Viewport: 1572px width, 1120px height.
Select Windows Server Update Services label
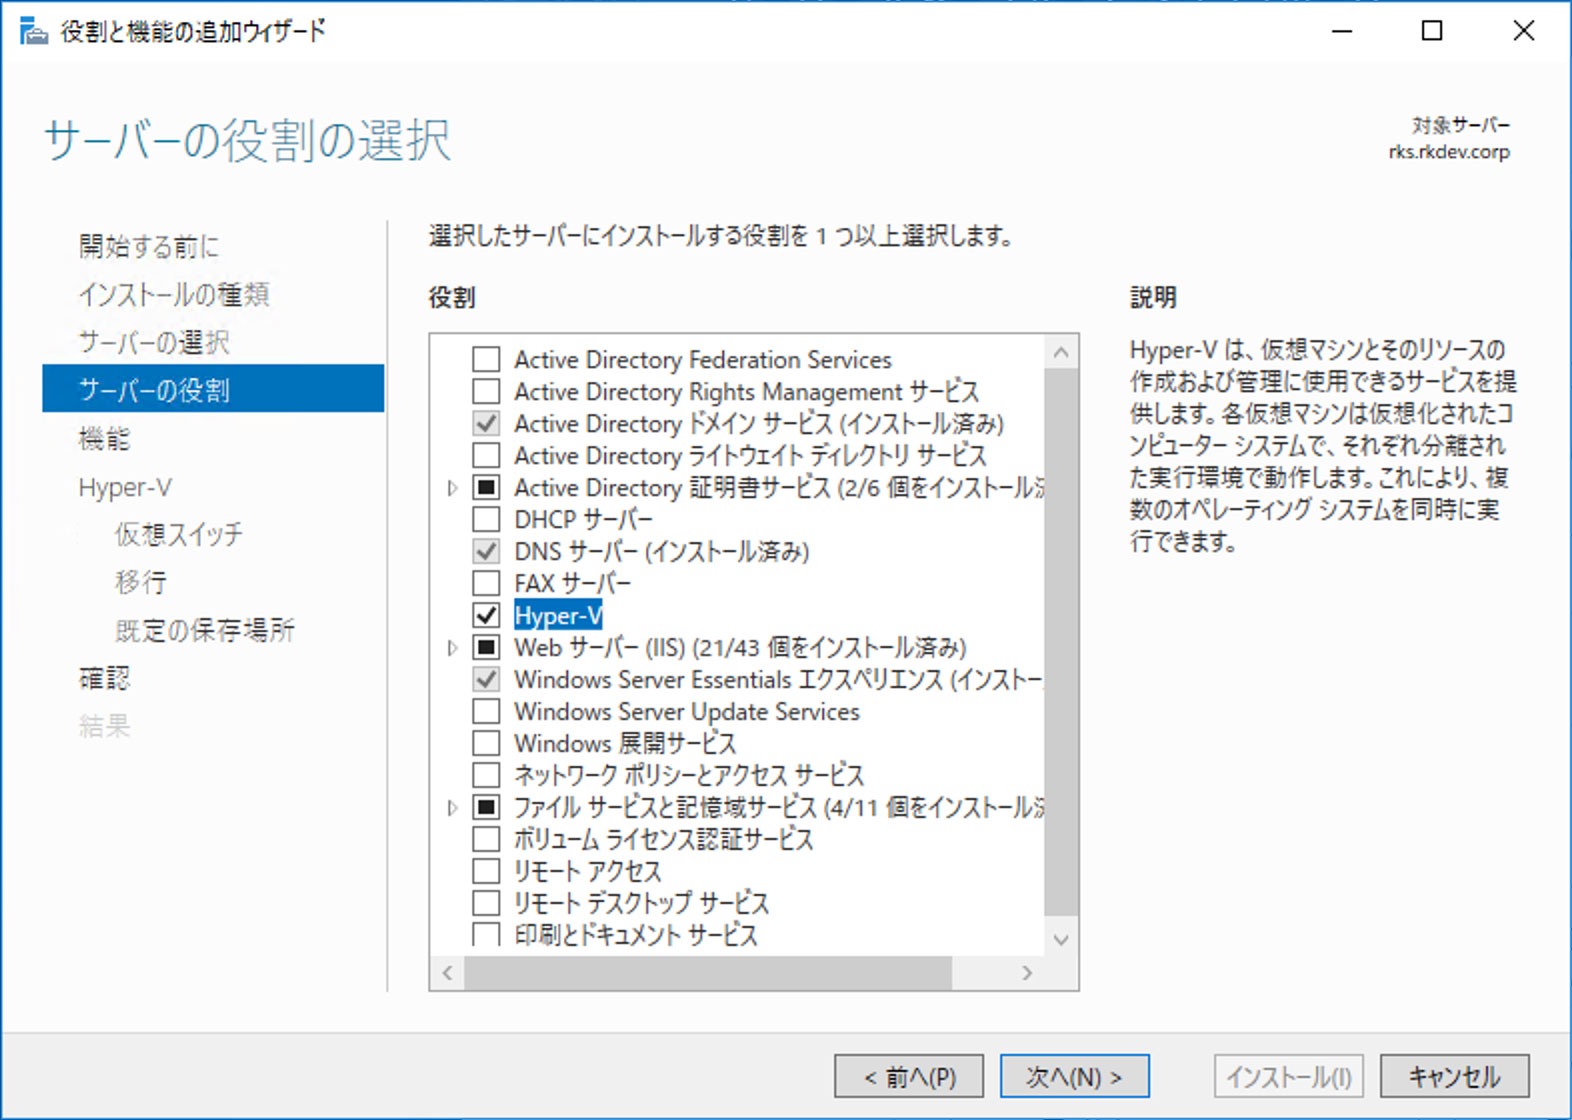687,711
